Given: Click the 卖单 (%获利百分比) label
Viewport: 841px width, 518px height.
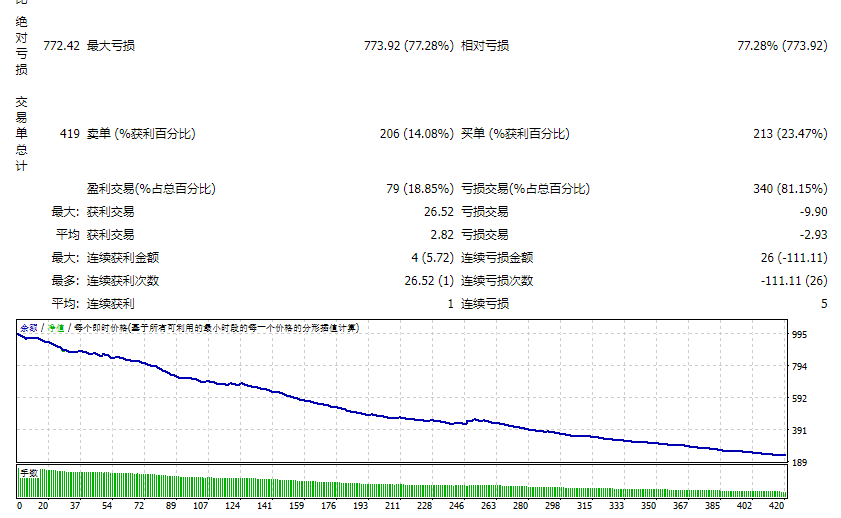Looking at the screenshot, I should [141, 134].
